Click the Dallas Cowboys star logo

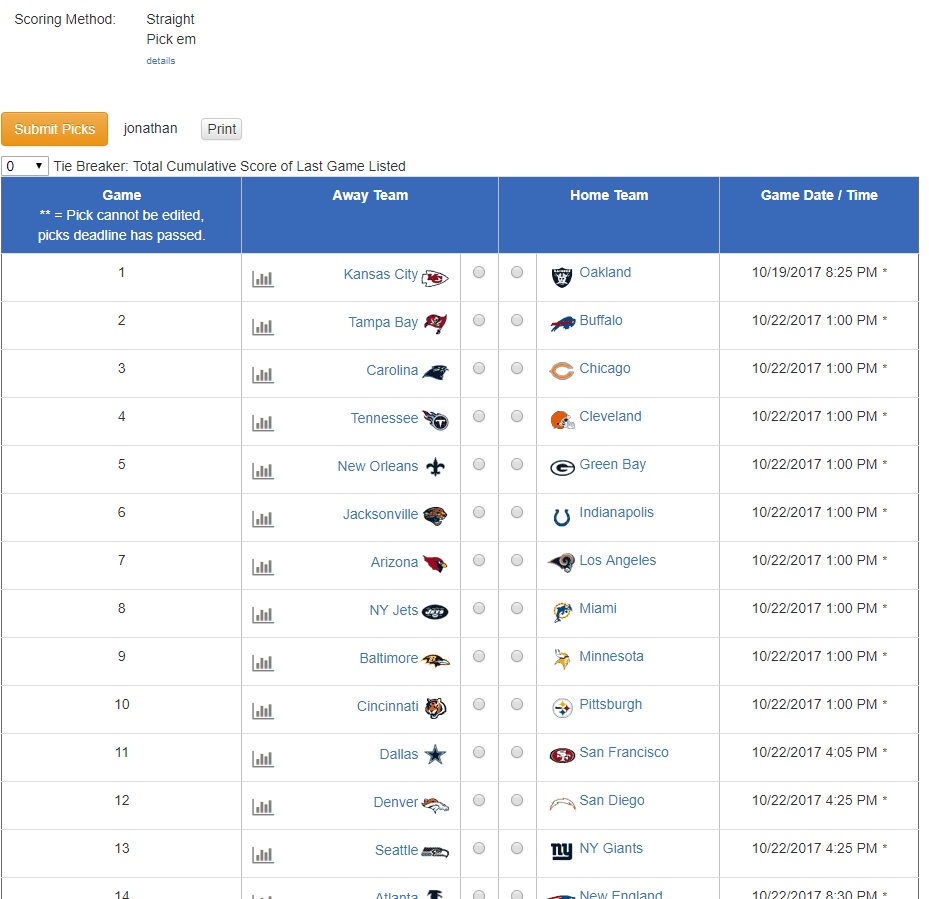(x=435, y=755)
